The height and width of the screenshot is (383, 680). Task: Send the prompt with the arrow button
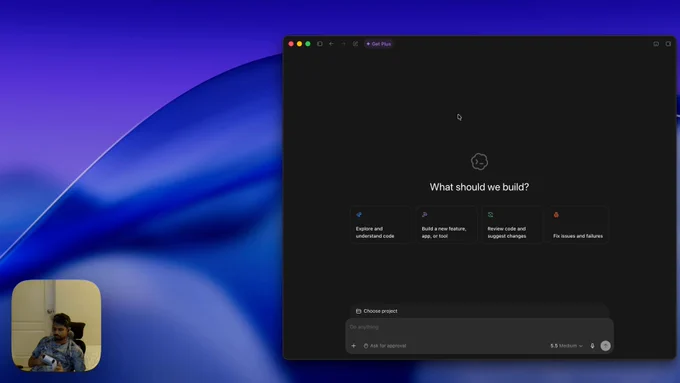[605, 346]
